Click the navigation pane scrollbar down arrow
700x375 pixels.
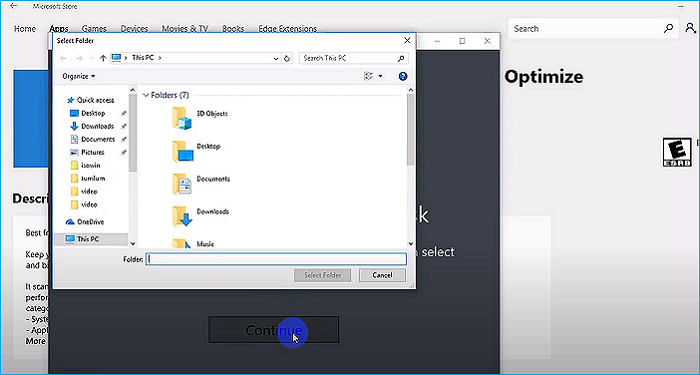(133, 243)
